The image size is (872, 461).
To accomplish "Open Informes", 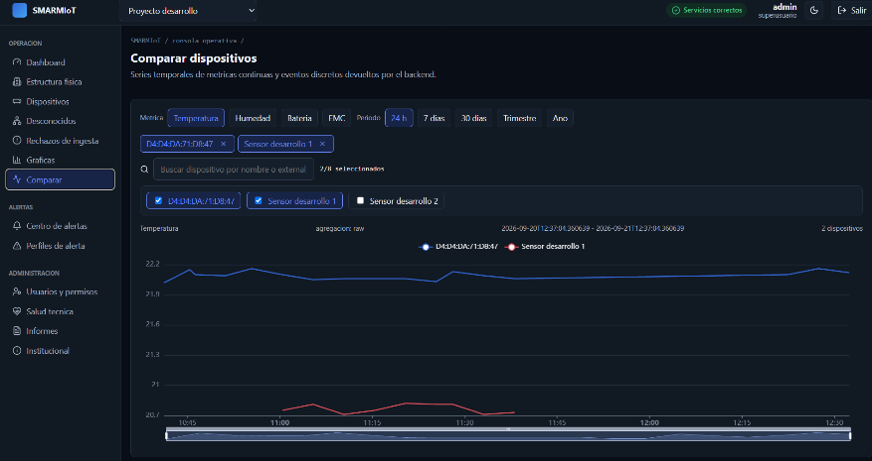I will [x=60, y=331].
